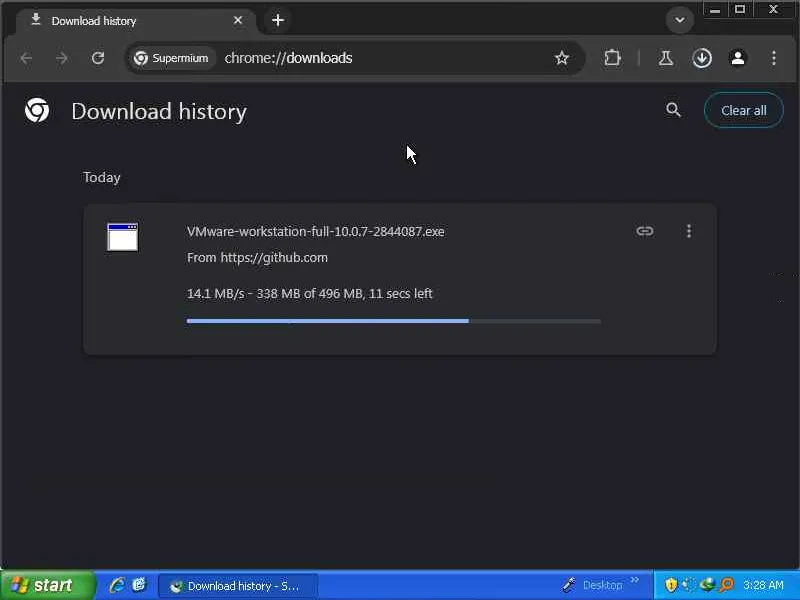800x600 pixels.
Task: Click the https://github.com source link
Action: pos(274,258)
